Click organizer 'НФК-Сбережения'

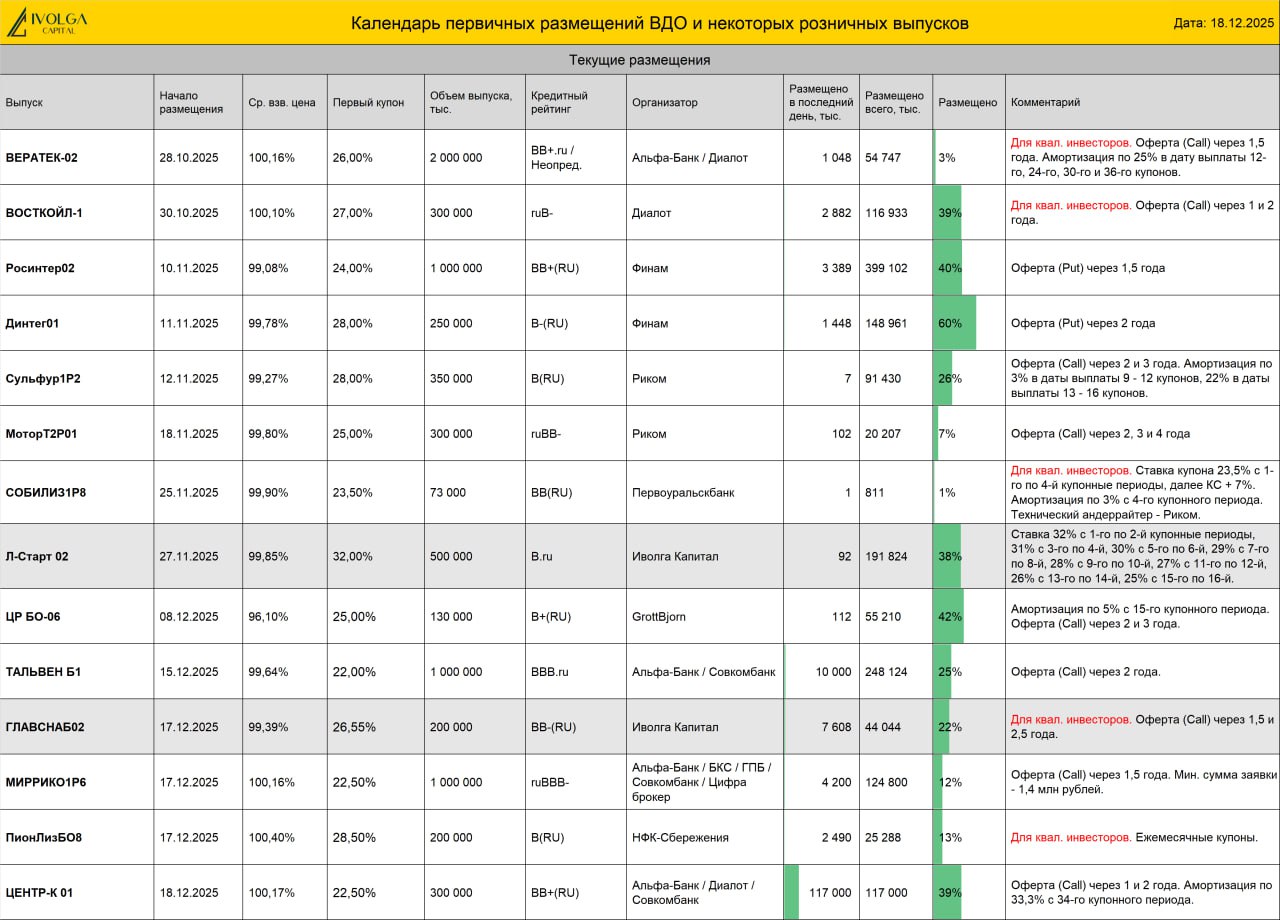(x=680, y=837)
